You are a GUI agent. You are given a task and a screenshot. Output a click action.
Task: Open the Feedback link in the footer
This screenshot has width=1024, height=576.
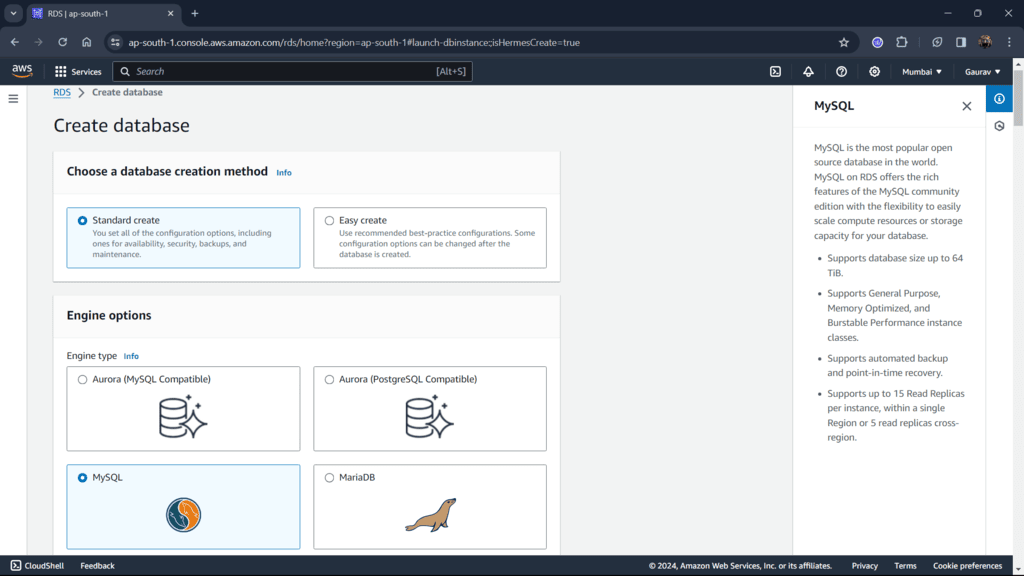pyautogui.click(x=97, y=566)
